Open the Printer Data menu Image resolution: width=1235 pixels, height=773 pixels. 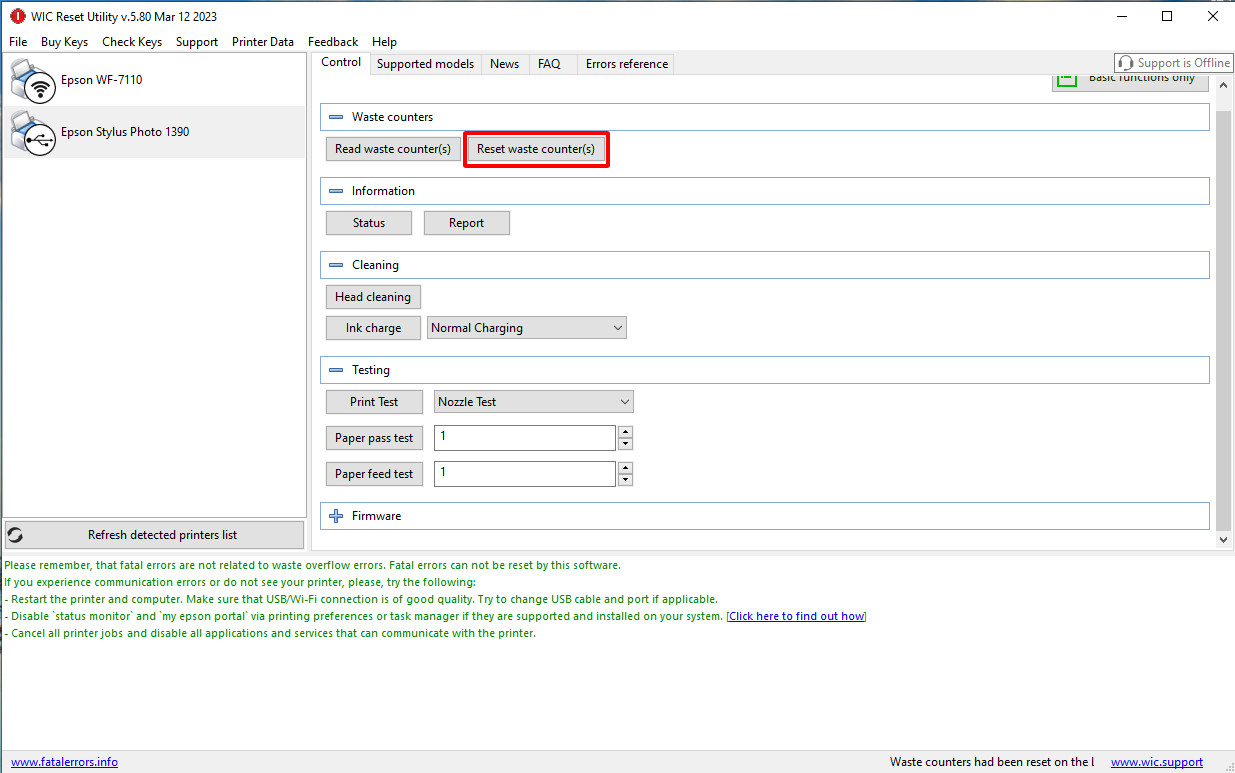[x=263, y=42]
